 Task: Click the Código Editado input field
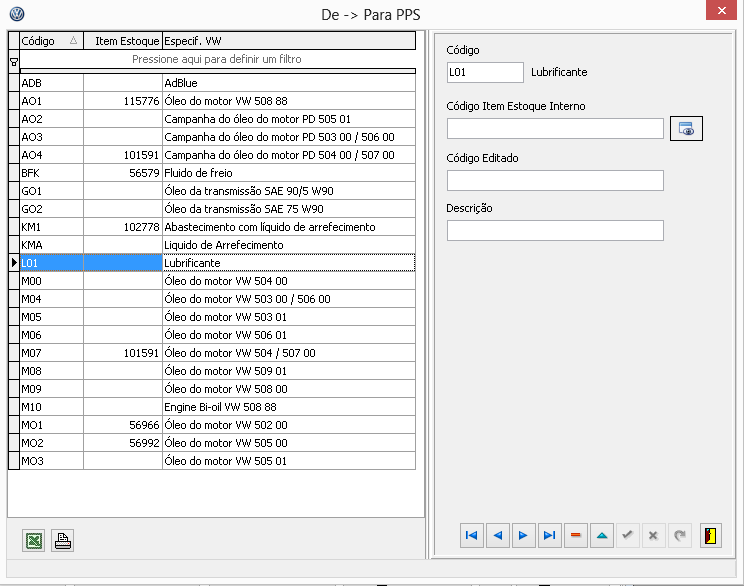[x=555, y=180]
